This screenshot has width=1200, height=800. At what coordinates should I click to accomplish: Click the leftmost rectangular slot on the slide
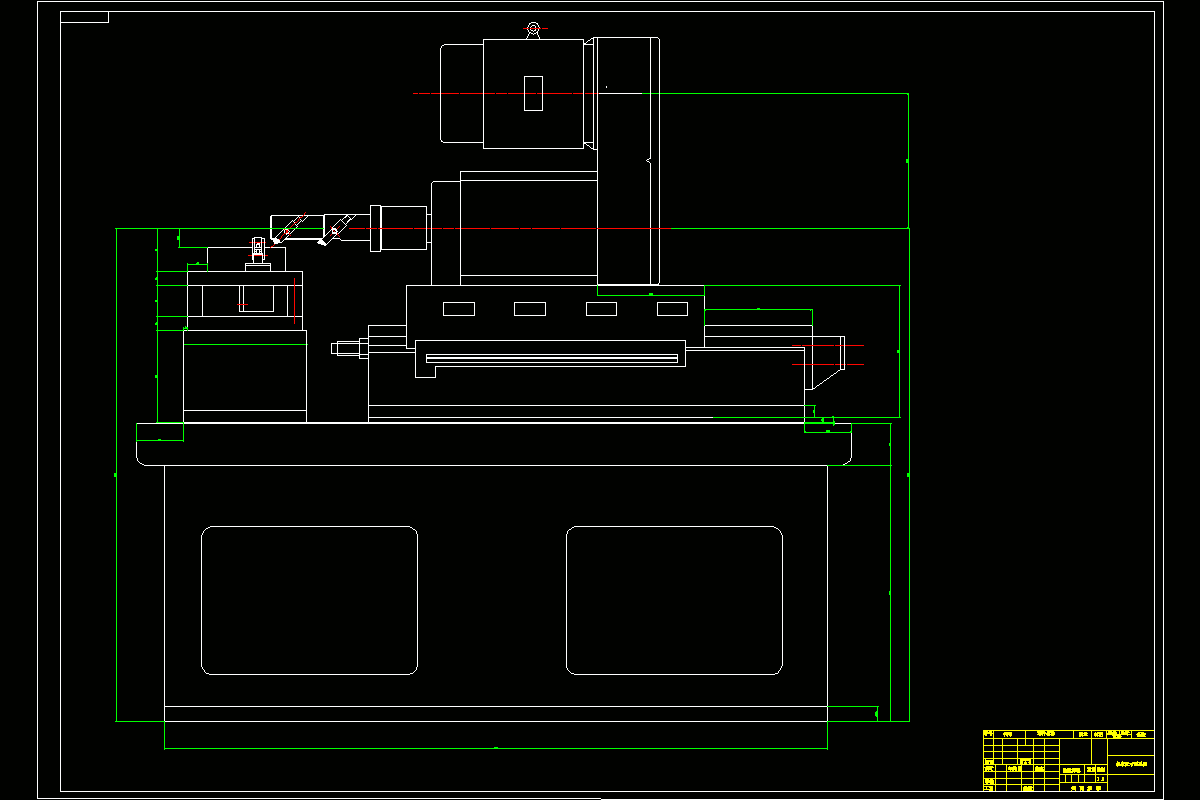pyautogui.click(x=459, y=308)
